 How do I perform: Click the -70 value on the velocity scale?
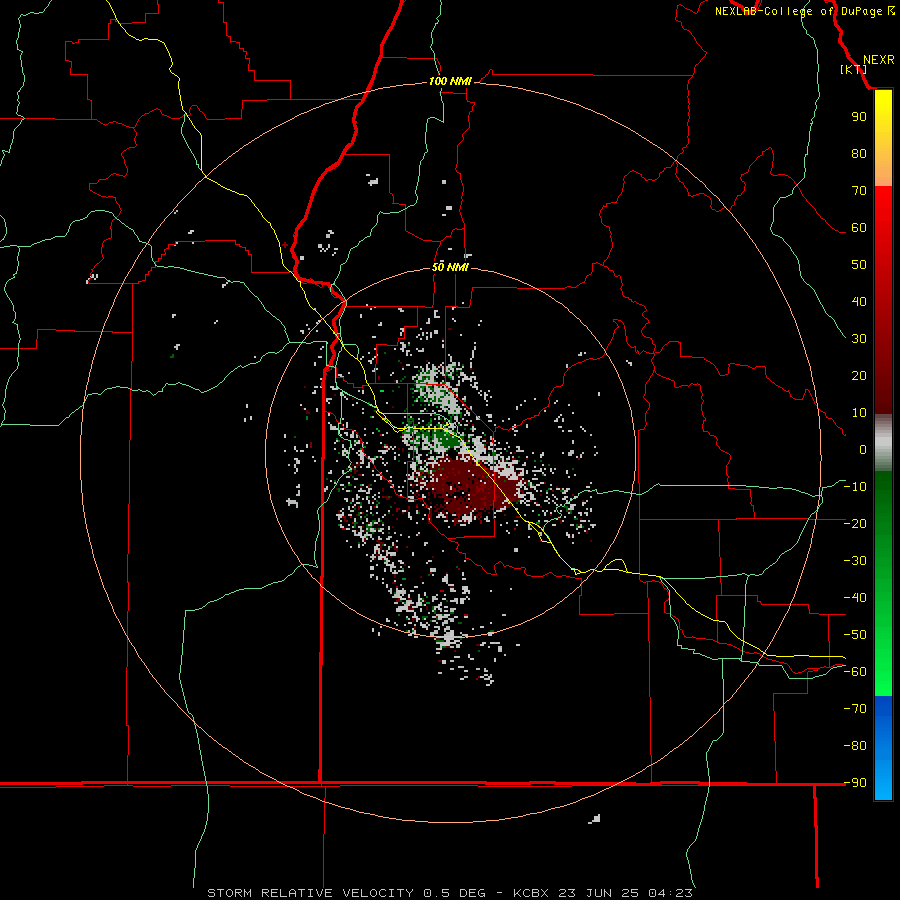855,709
